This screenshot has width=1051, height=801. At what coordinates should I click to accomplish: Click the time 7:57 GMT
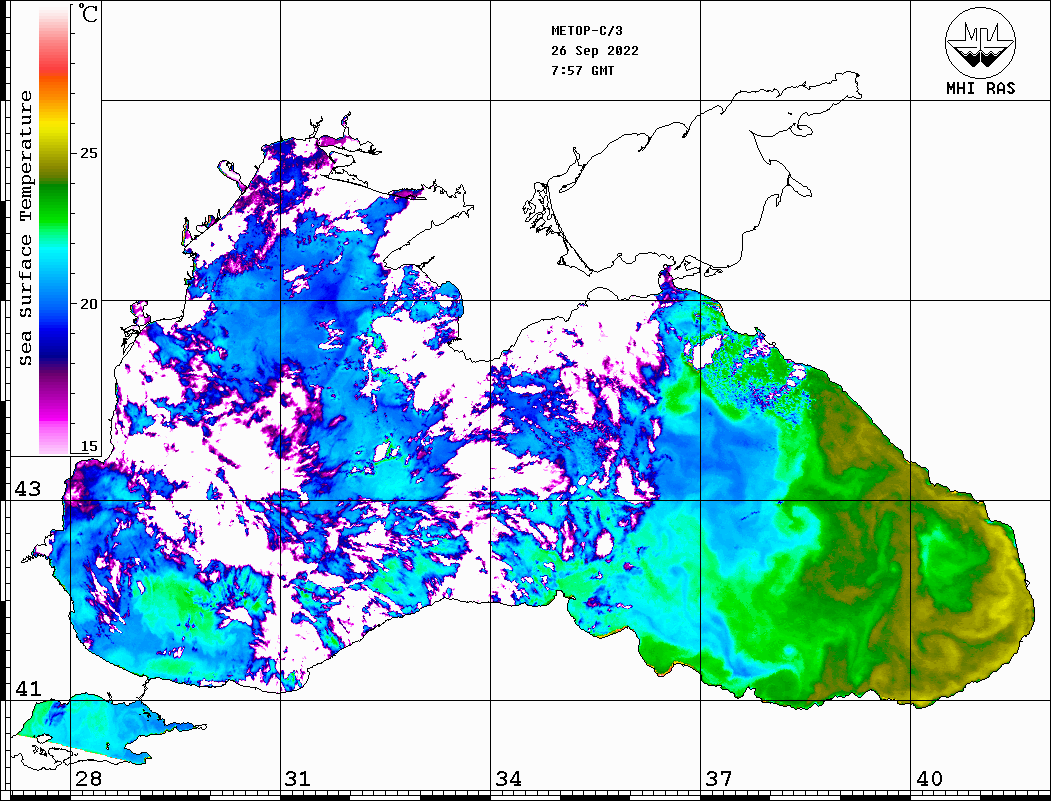click(582, 70)
